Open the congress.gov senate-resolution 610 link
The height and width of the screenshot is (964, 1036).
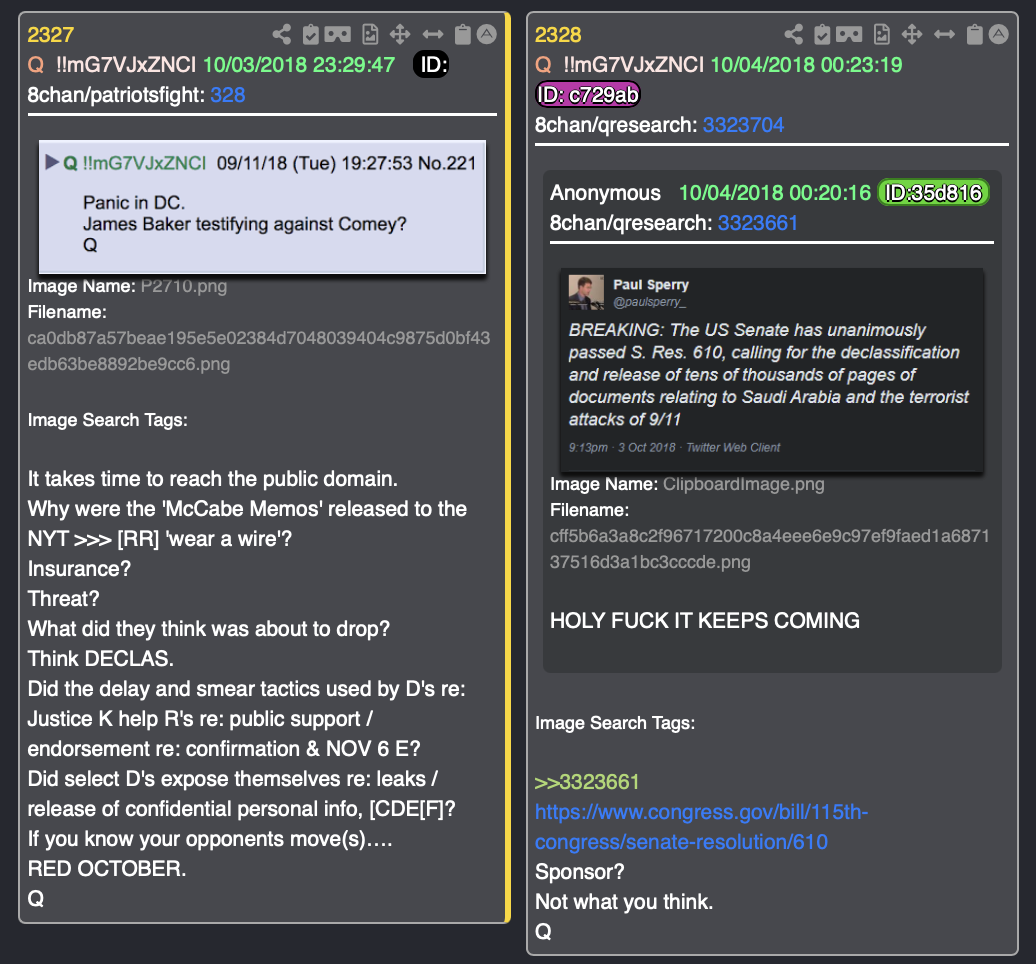point(701,827)
